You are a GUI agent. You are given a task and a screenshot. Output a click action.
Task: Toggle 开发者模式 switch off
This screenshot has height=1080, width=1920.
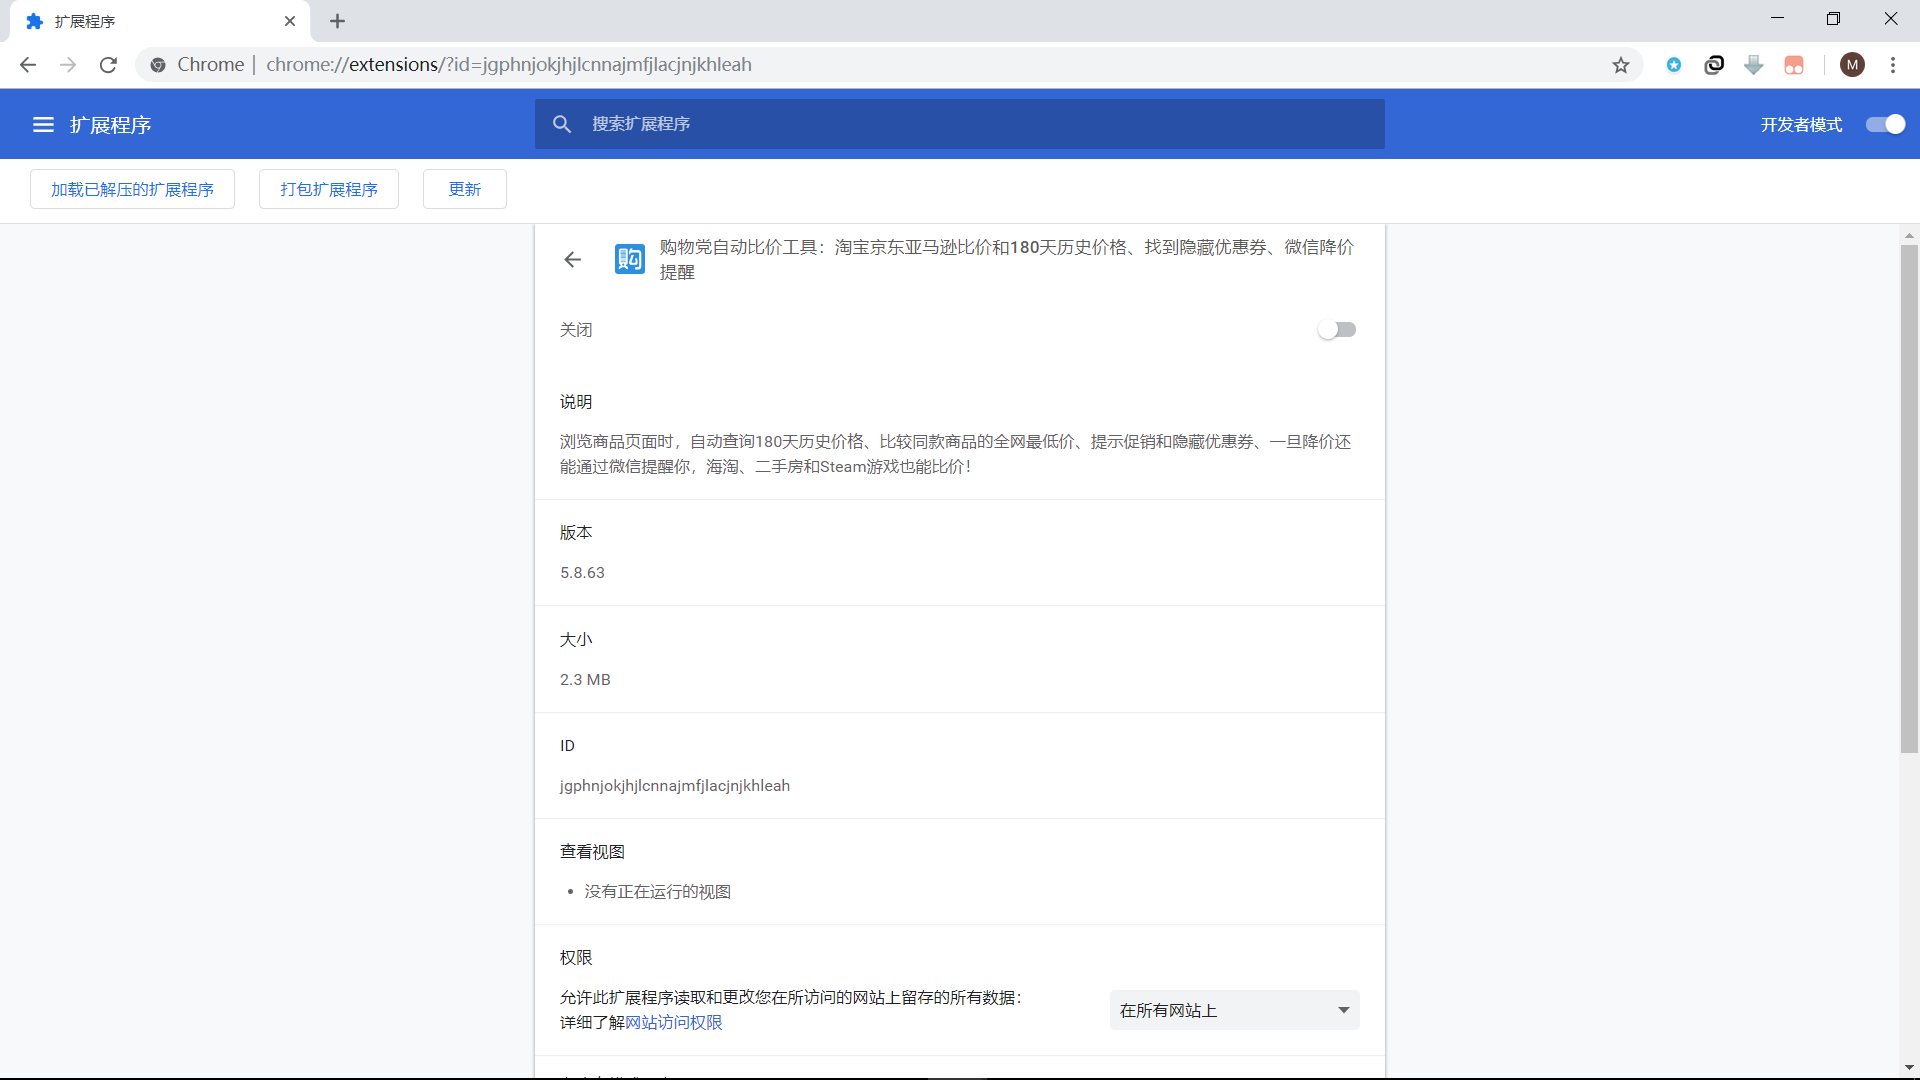point(1886,124)
